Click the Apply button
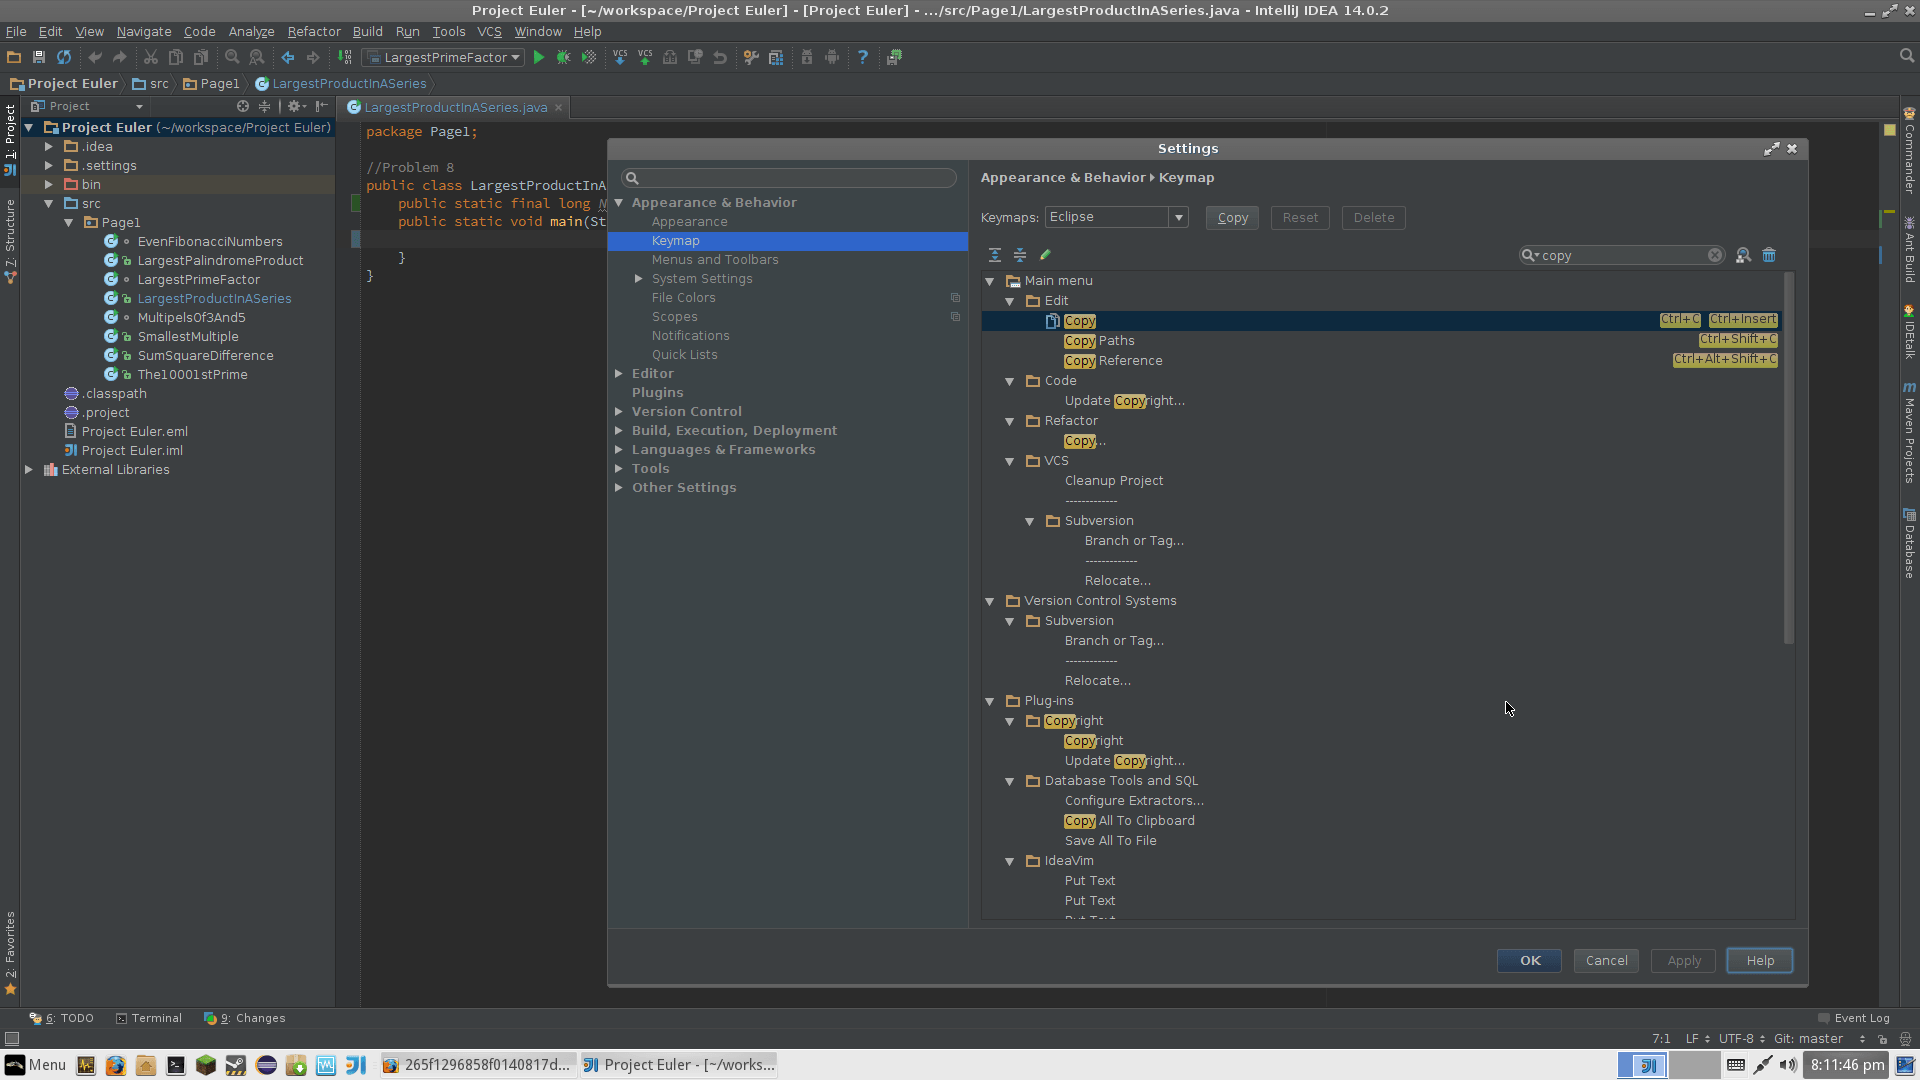This screenshot has height=1080, width=1920. click(1684, 960)
